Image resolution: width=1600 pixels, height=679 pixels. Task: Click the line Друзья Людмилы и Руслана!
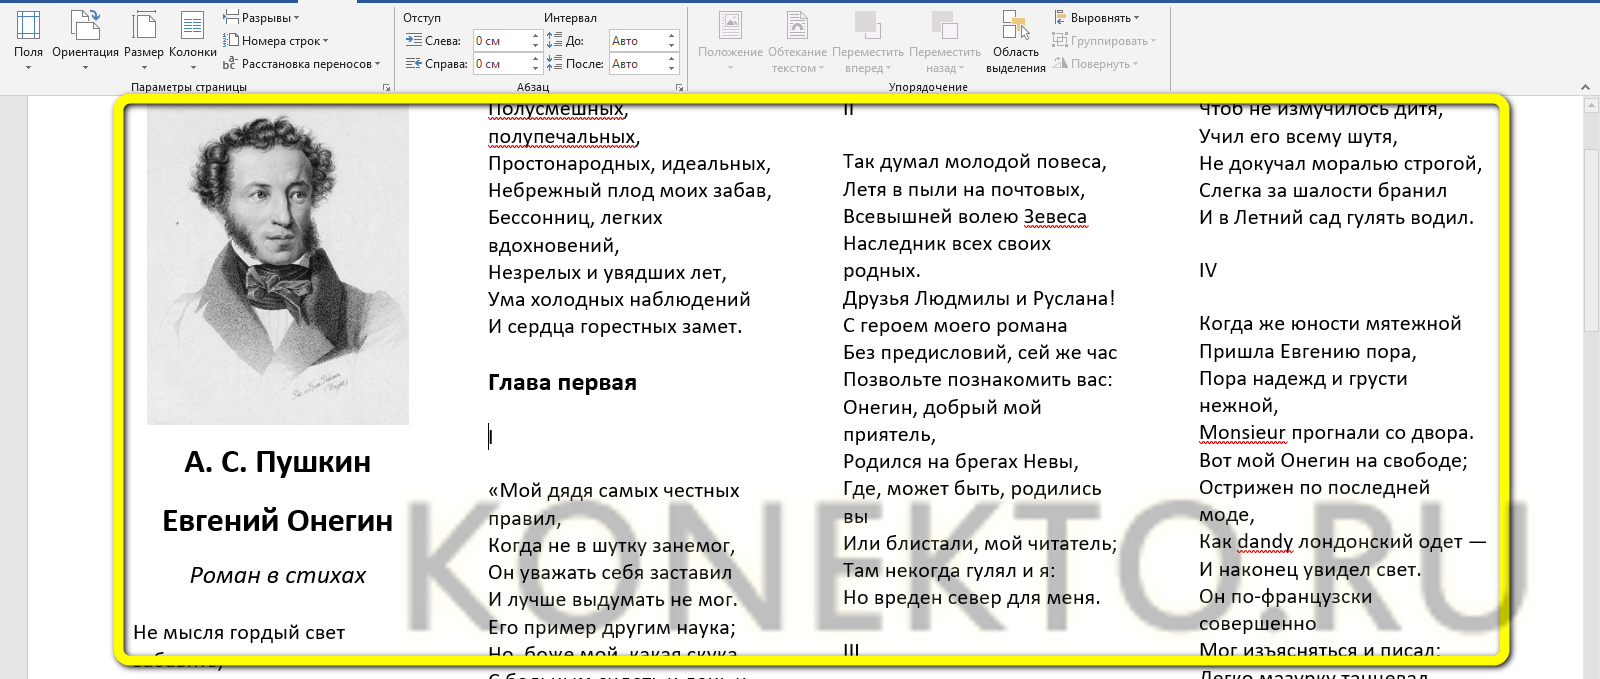coord(979,298)
